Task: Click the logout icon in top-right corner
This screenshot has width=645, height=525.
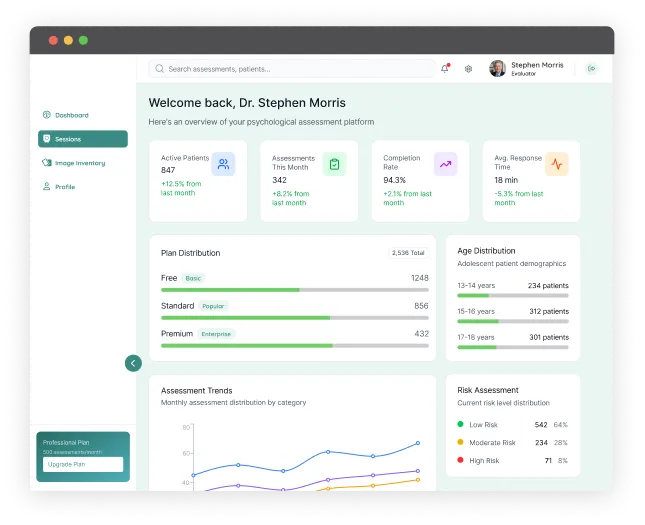Action: pos(592,69)
